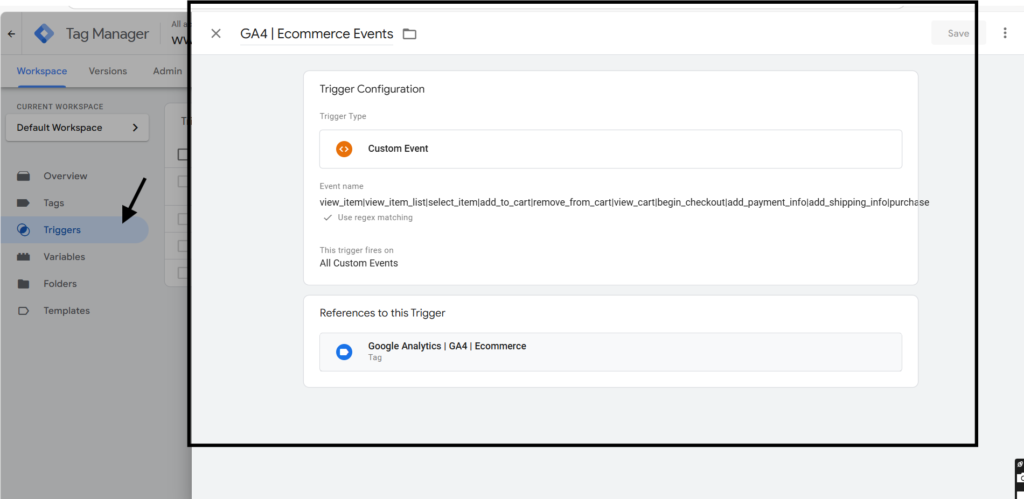
Task: Click the All Custom Events text
Action: coord(359,263)
